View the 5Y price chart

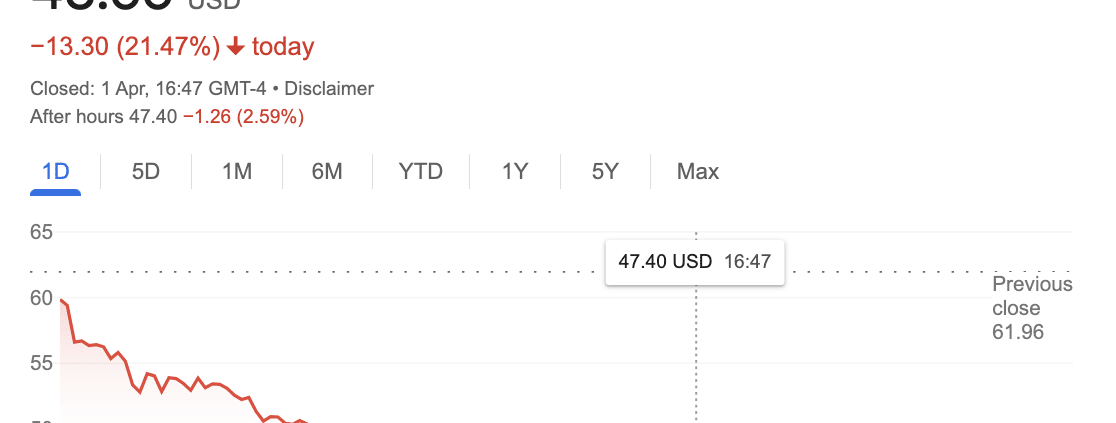(605, 172)
